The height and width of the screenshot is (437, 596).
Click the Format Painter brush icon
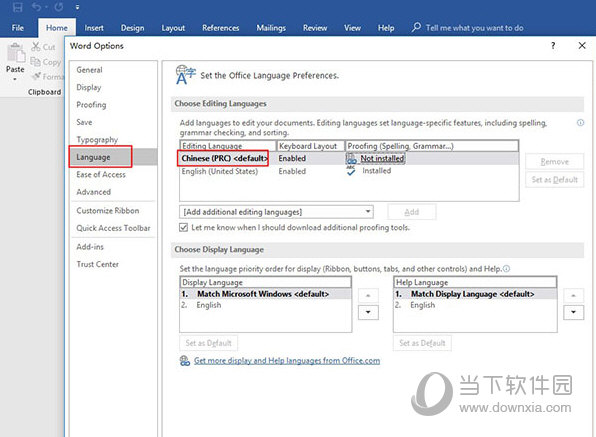coord(36,76)
